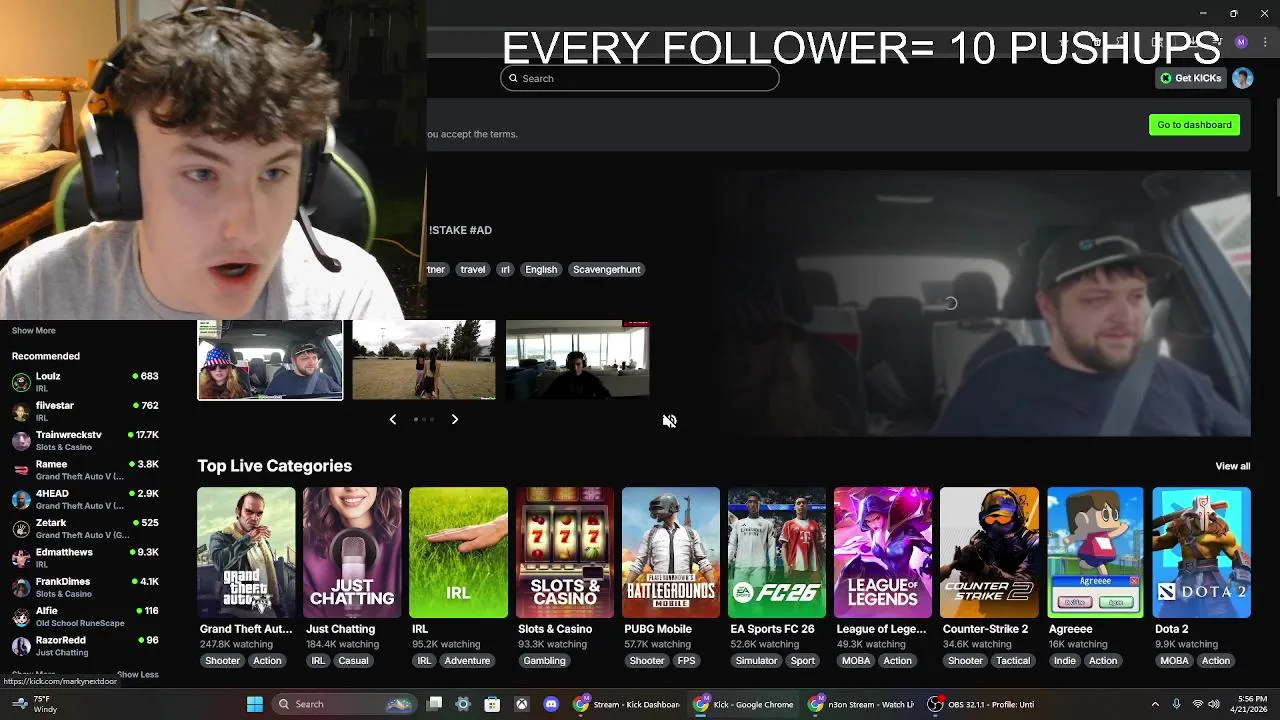Open Microsoft Store taskbar icon
This screenshot has width=1280, height=720.
(x=492, y=704)
